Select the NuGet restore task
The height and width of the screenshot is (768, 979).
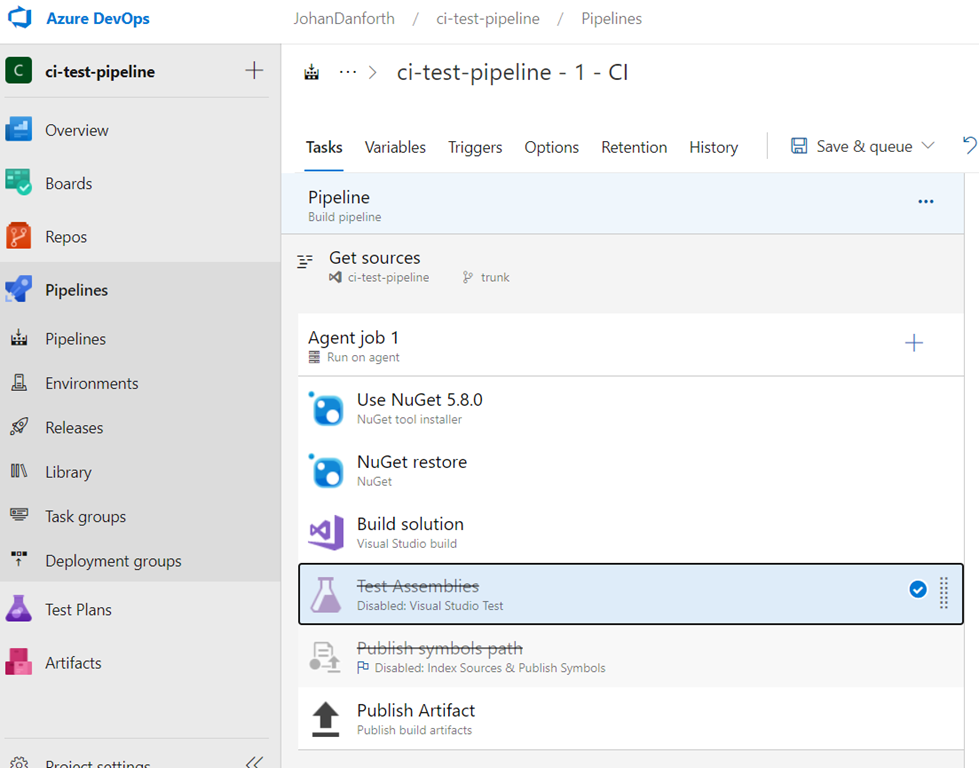[631, 470]
